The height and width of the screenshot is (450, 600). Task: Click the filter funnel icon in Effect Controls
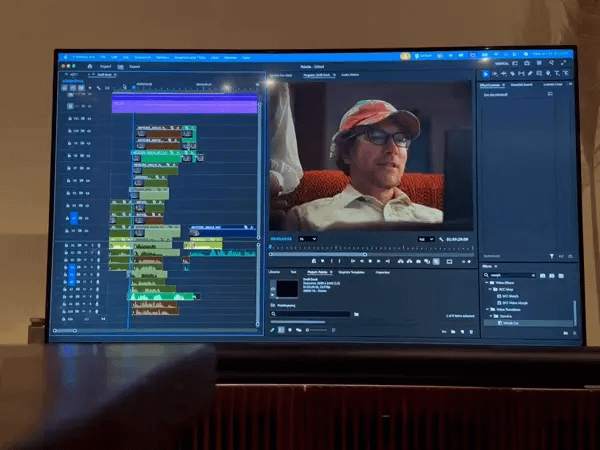click(552, 256)
